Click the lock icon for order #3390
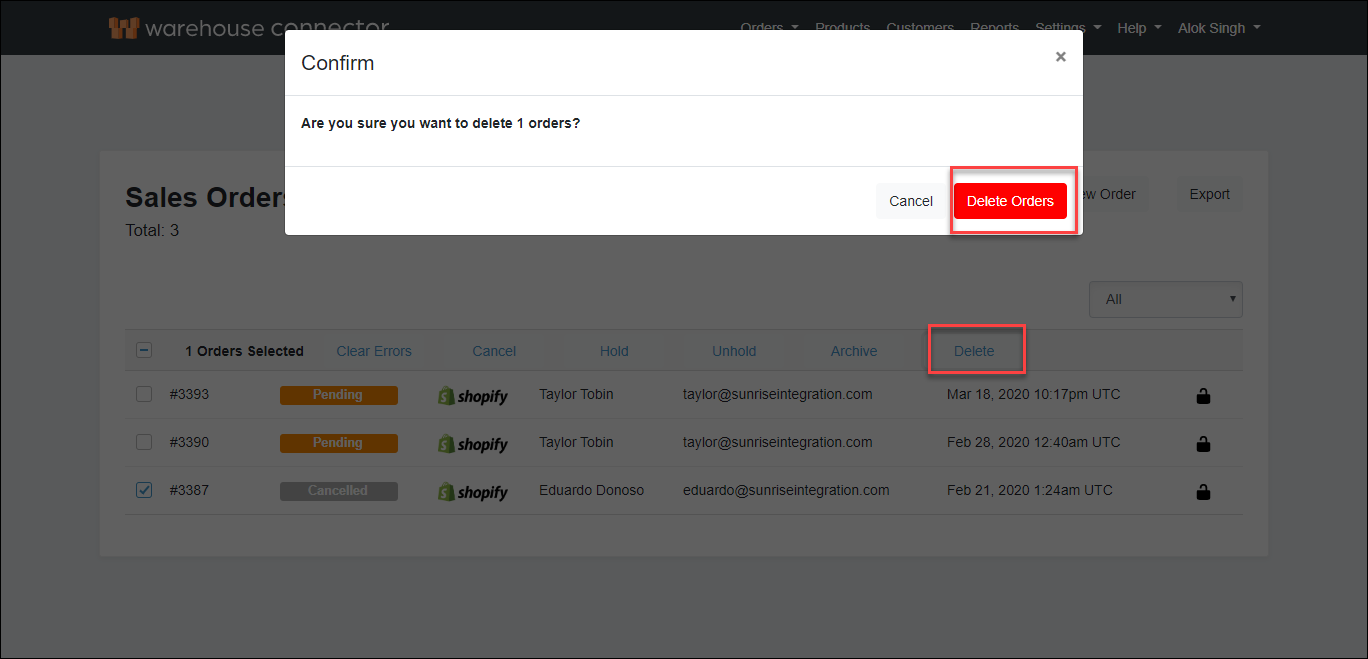 pos(1203,443)
